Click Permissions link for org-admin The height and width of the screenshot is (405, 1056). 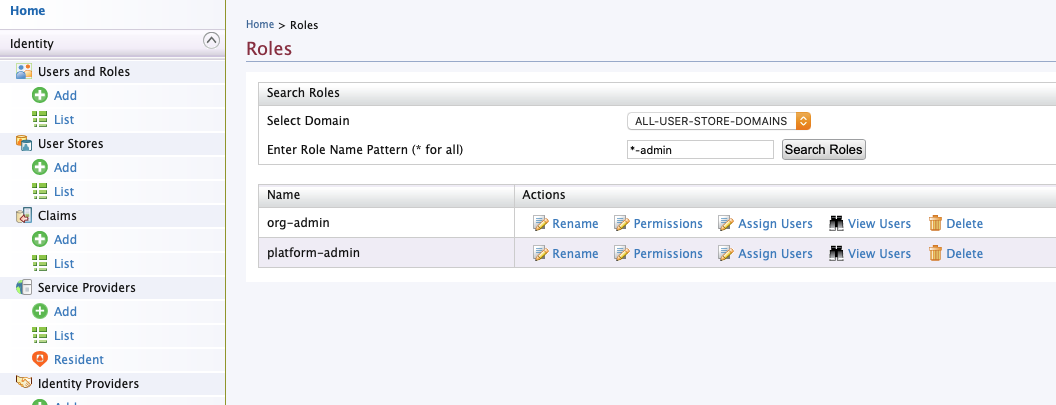tap(668, 224)
